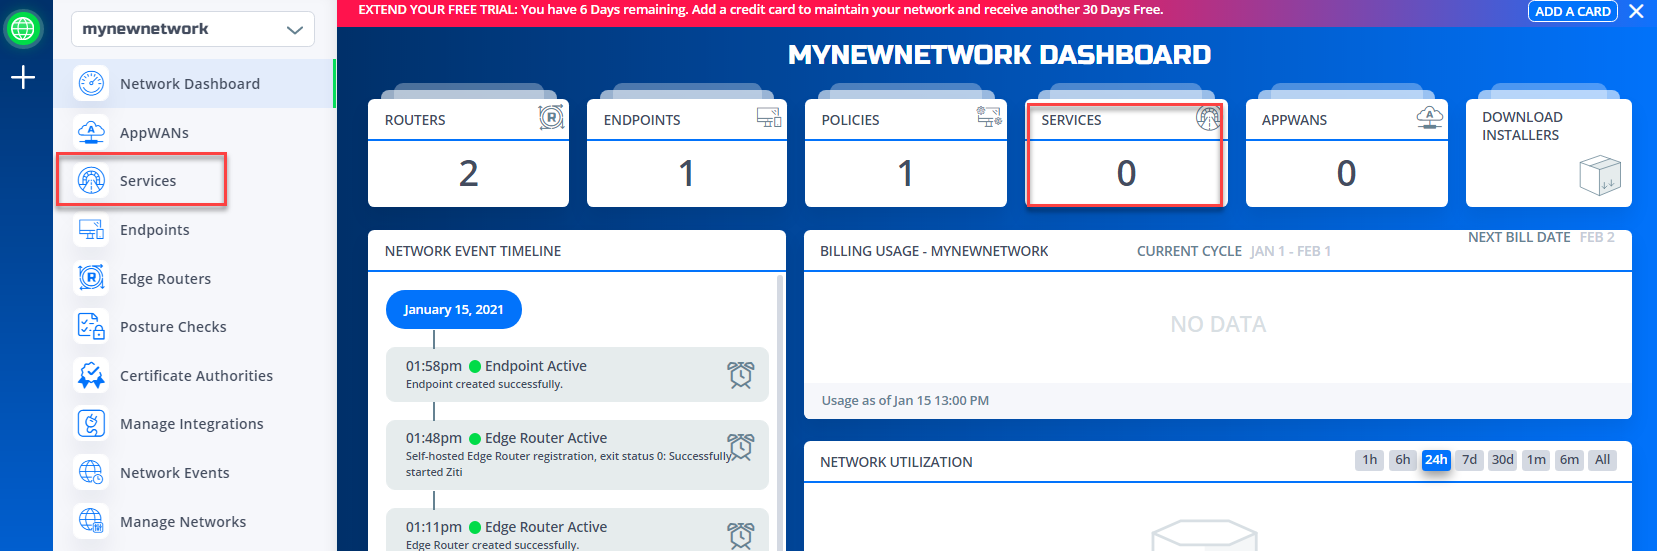The width and height of the screenshot is (1657, 551).
Task: Navigate to Edge Routers in sidebar
Action: 194,279
